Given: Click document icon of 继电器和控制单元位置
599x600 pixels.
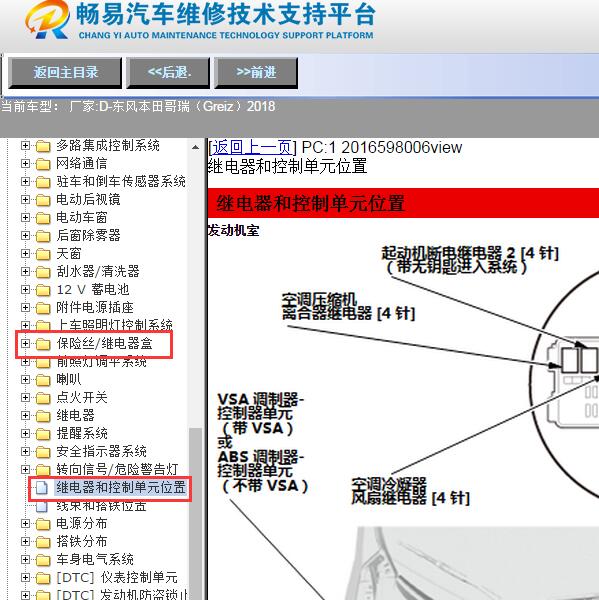Looking at the screenshot, I should tap(42, 488).
